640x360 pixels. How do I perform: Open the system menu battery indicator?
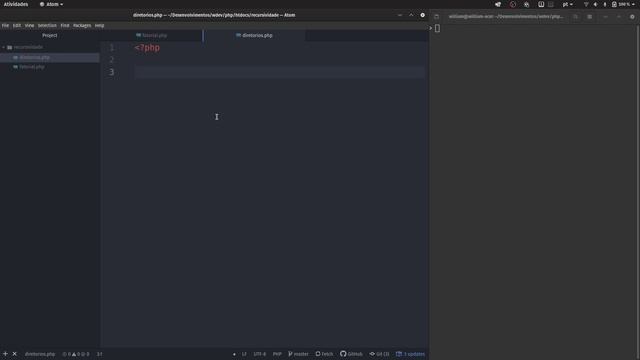pyautogui.click(x=623, y=4)
